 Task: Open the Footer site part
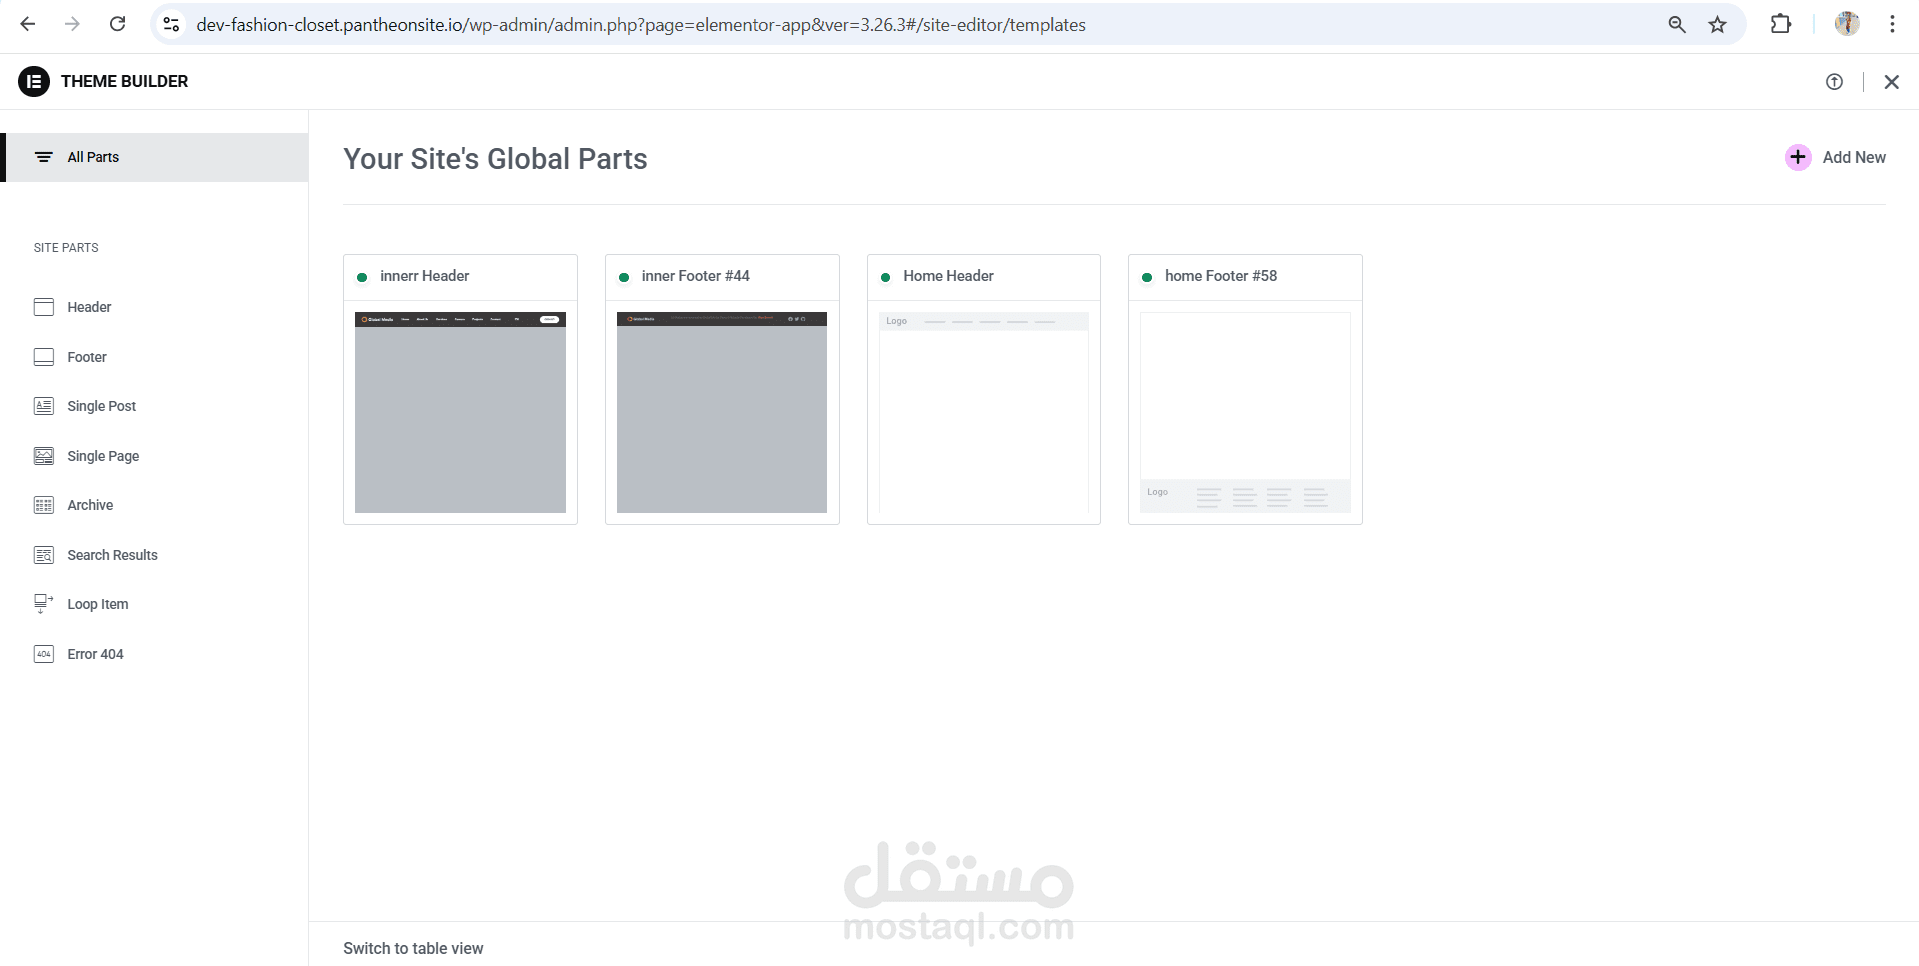coord(87,357)
